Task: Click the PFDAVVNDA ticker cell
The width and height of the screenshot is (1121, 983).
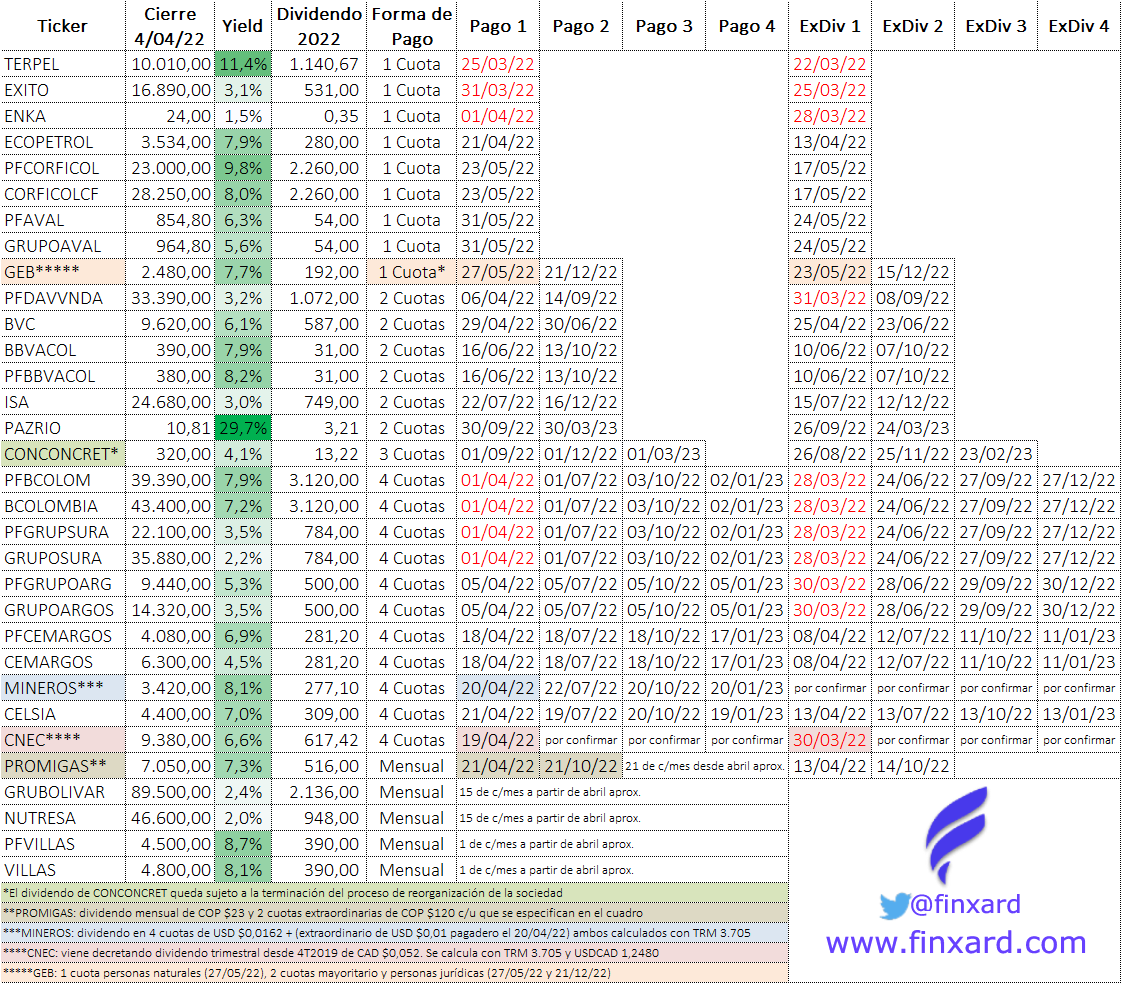Action: [x=63, y=298]
